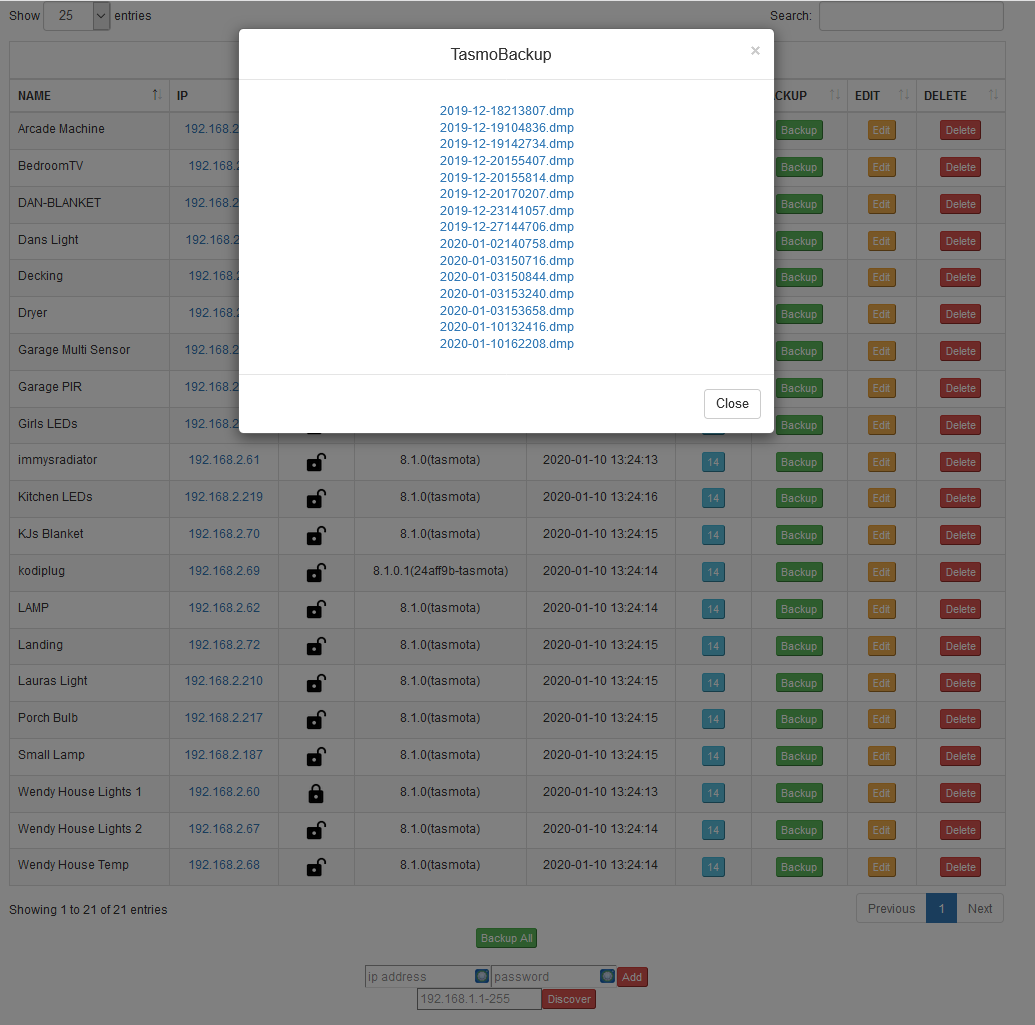
Task: Click the Backup All button
Action: click(x=506, y=938)
